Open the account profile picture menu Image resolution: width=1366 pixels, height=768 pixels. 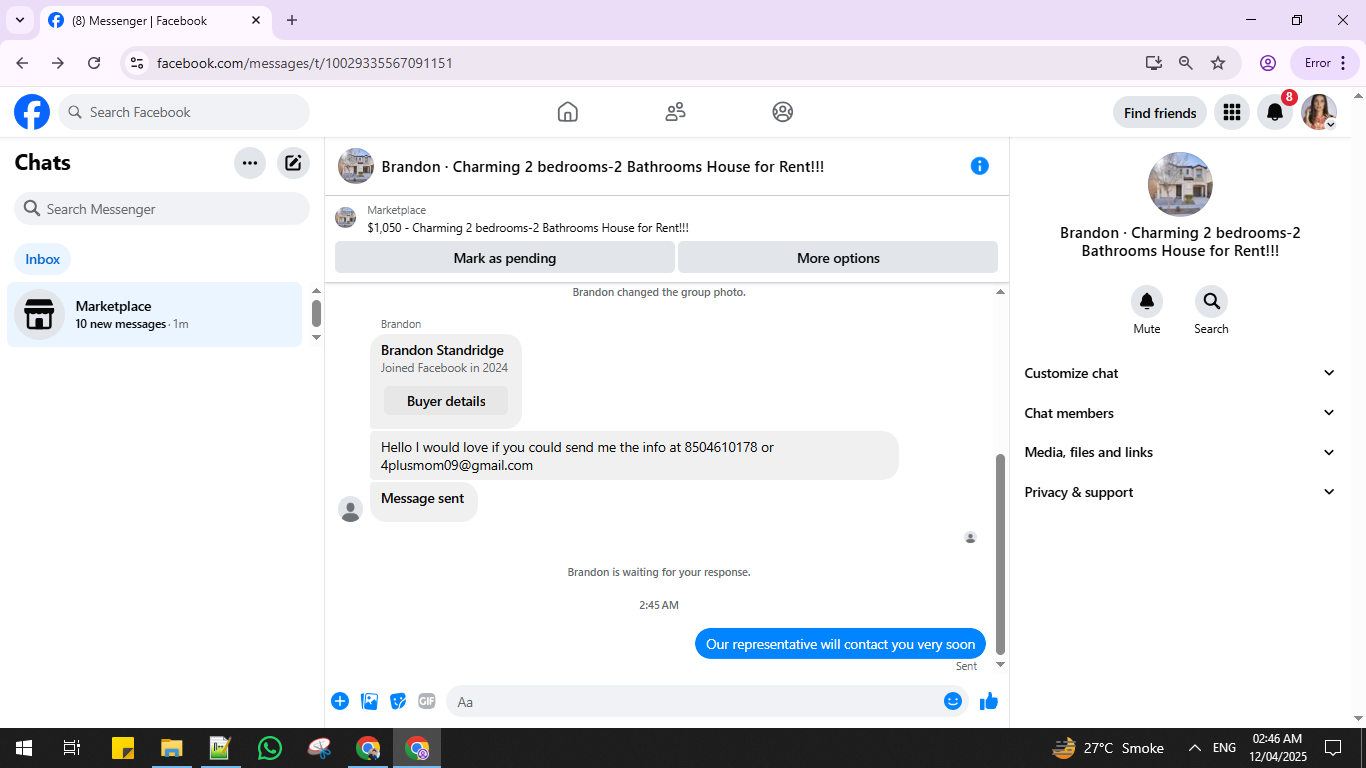click(x=1319, y=112)
